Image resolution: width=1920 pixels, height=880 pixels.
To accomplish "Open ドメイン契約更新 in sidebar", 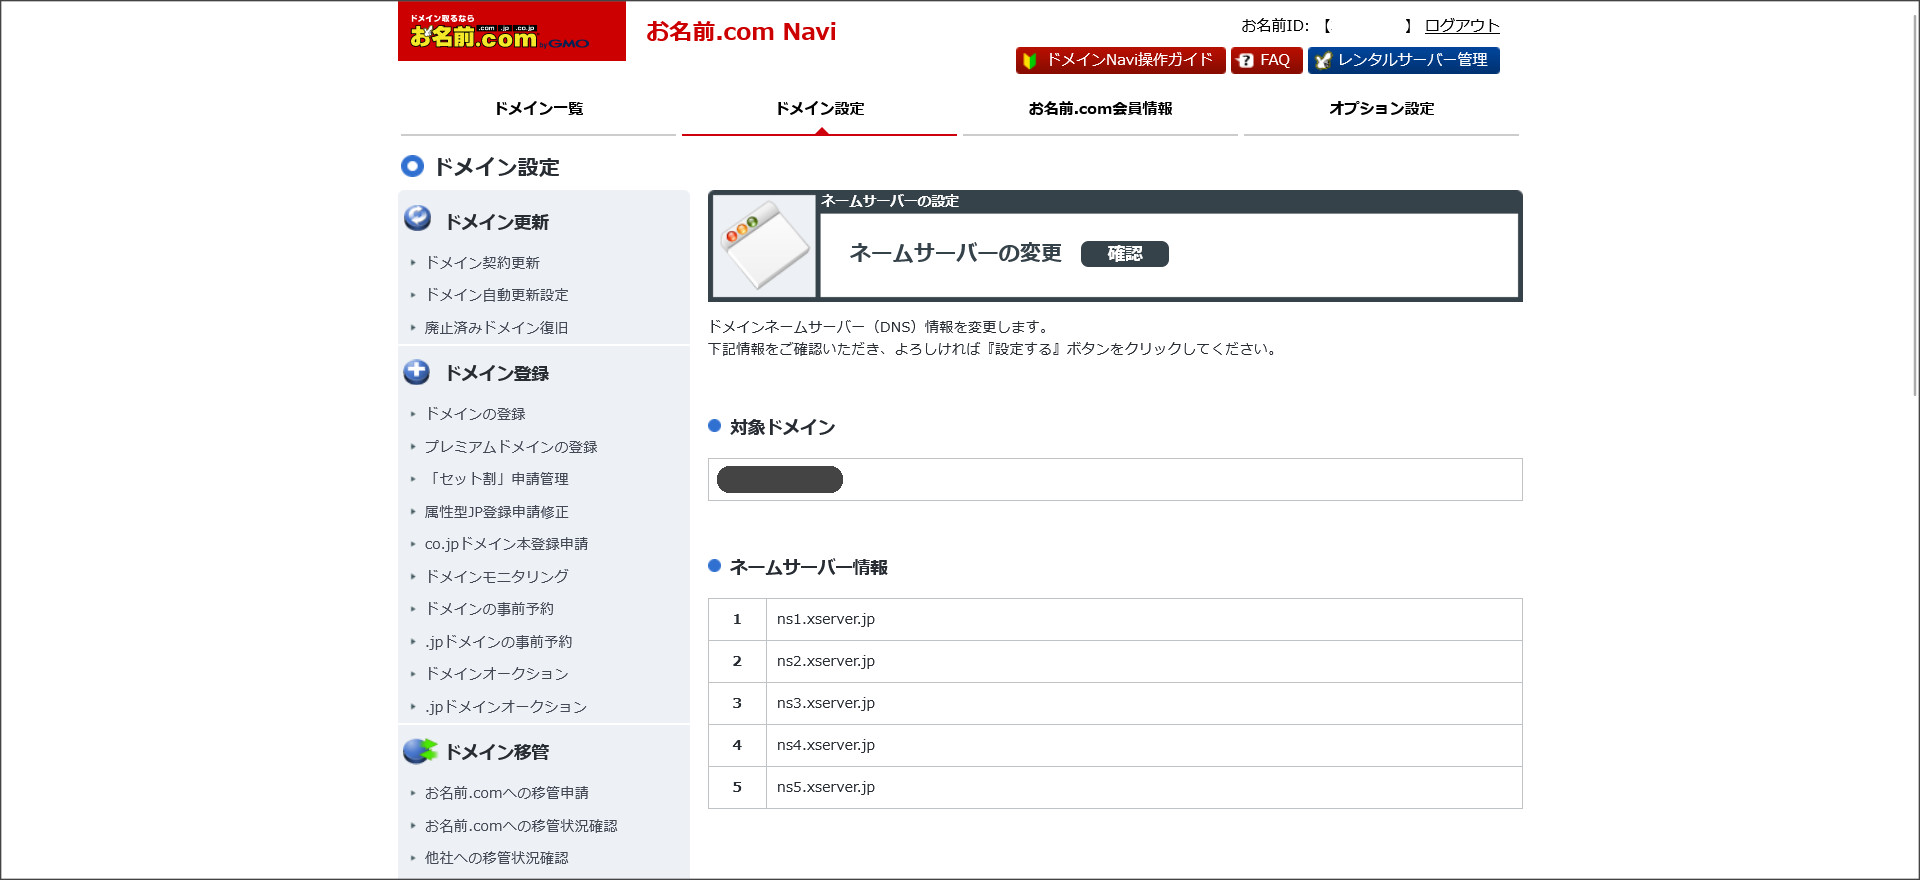I will tap(482, 263).
